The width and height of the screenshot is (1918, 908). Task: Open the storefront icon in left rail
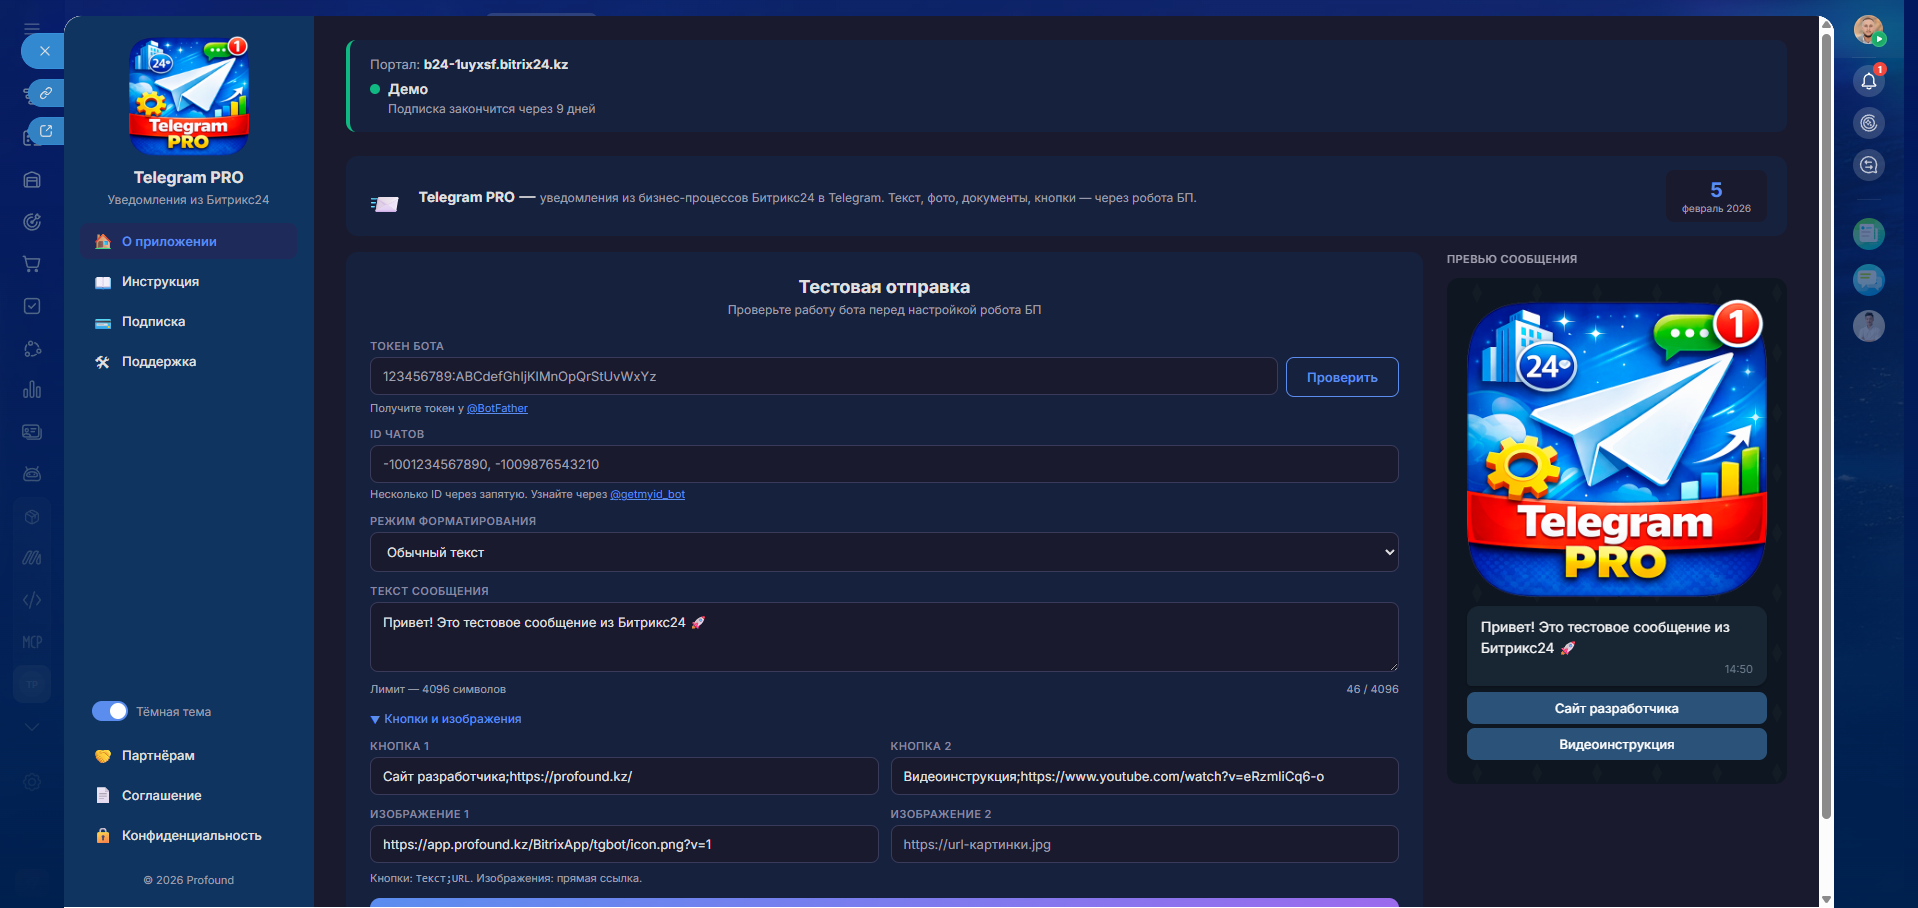[x=32, y=180]
